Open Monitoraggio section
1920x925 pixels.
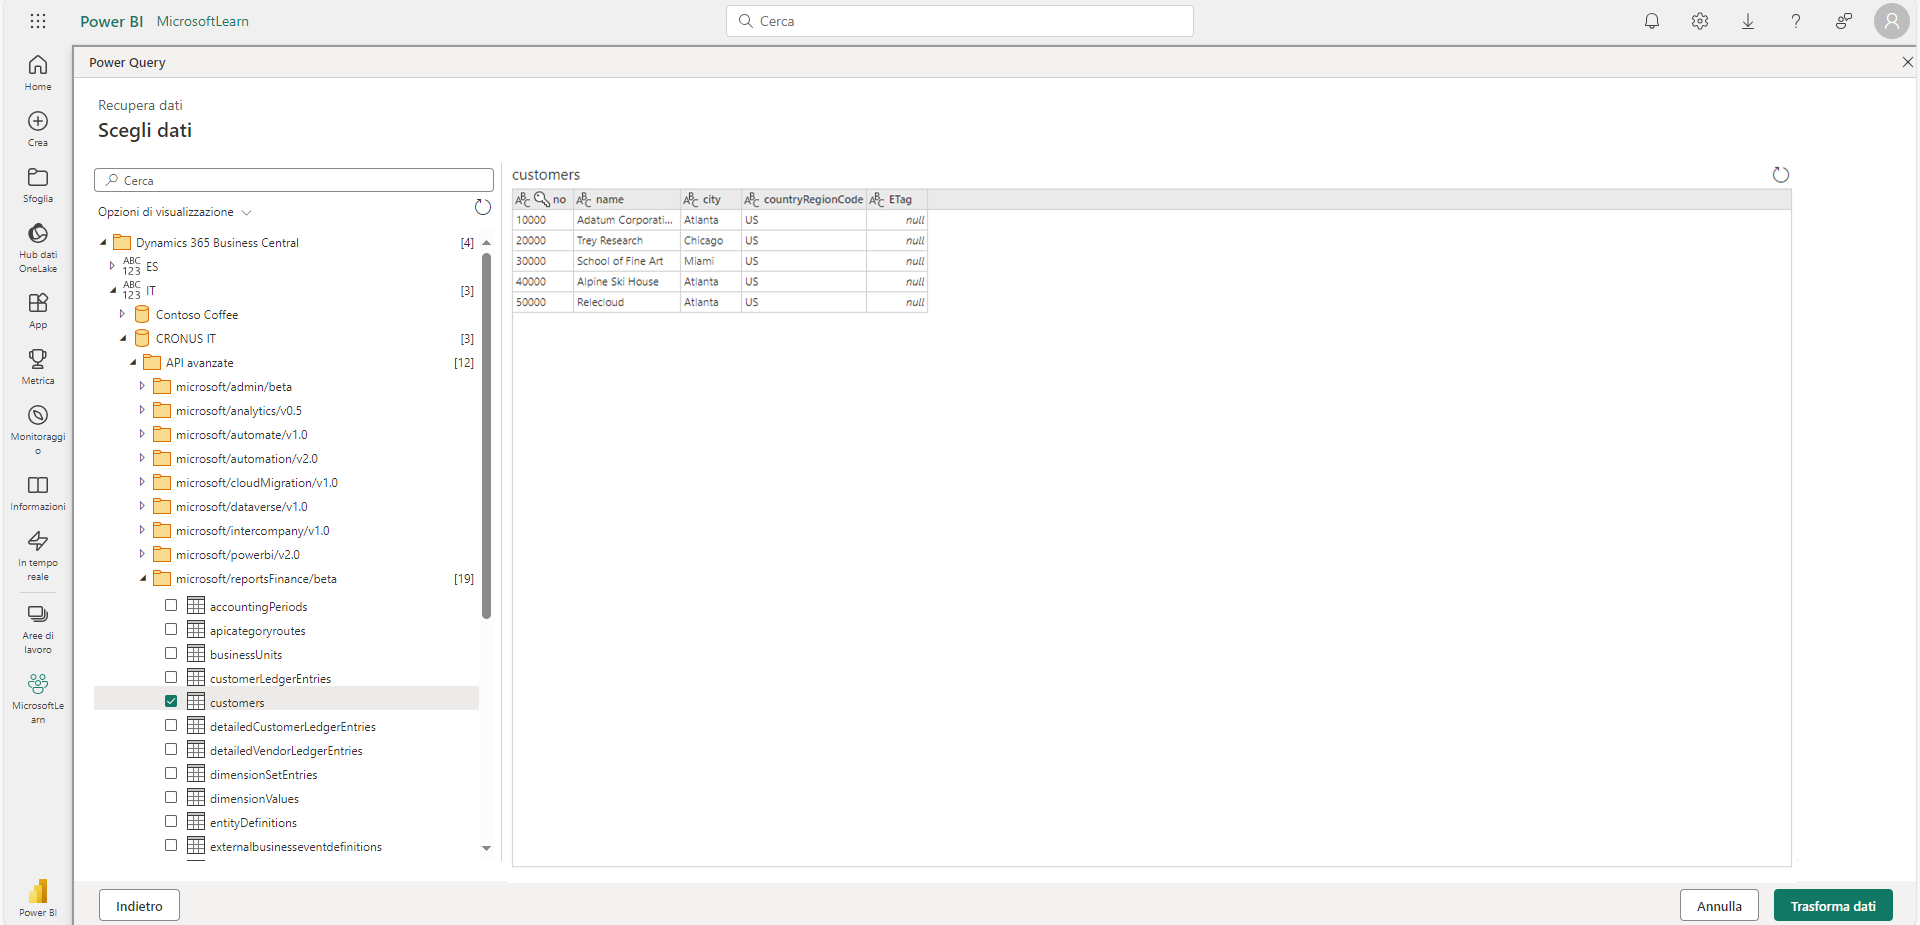point(38,429)
